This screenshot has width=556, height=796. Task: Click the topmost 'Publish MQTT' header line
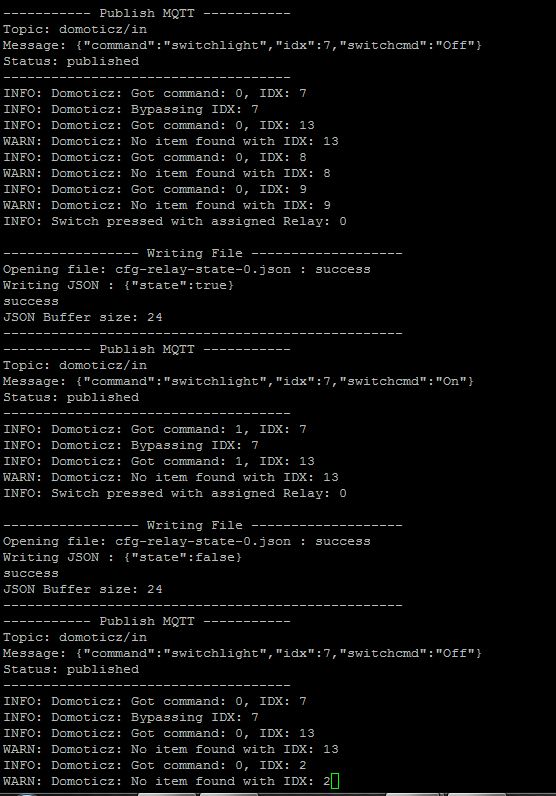point(147,13)
